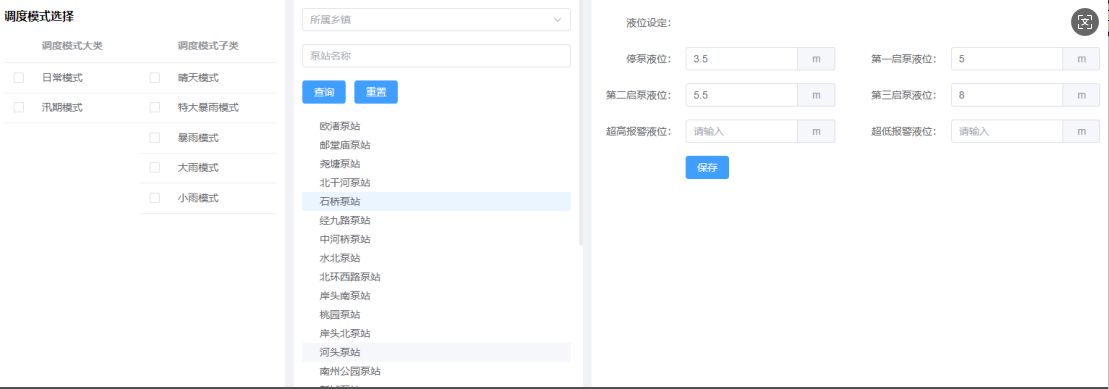Click the 调度模式选择 heading
The image size is (1109, 389).
tap(40, 16)
